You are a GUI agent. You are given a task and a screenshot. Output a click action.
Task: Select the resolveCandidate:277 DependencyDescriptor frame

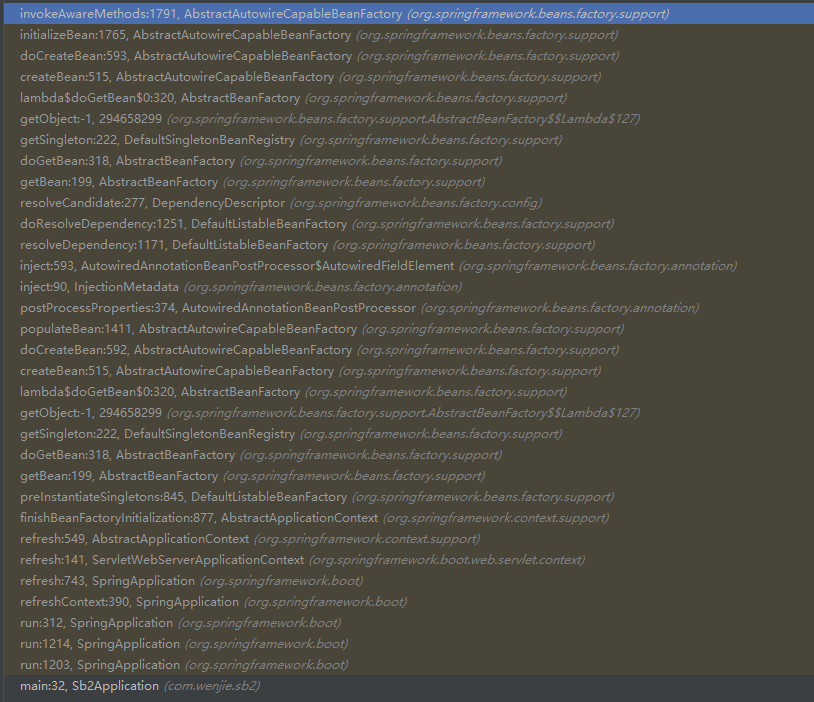(409, 202)
